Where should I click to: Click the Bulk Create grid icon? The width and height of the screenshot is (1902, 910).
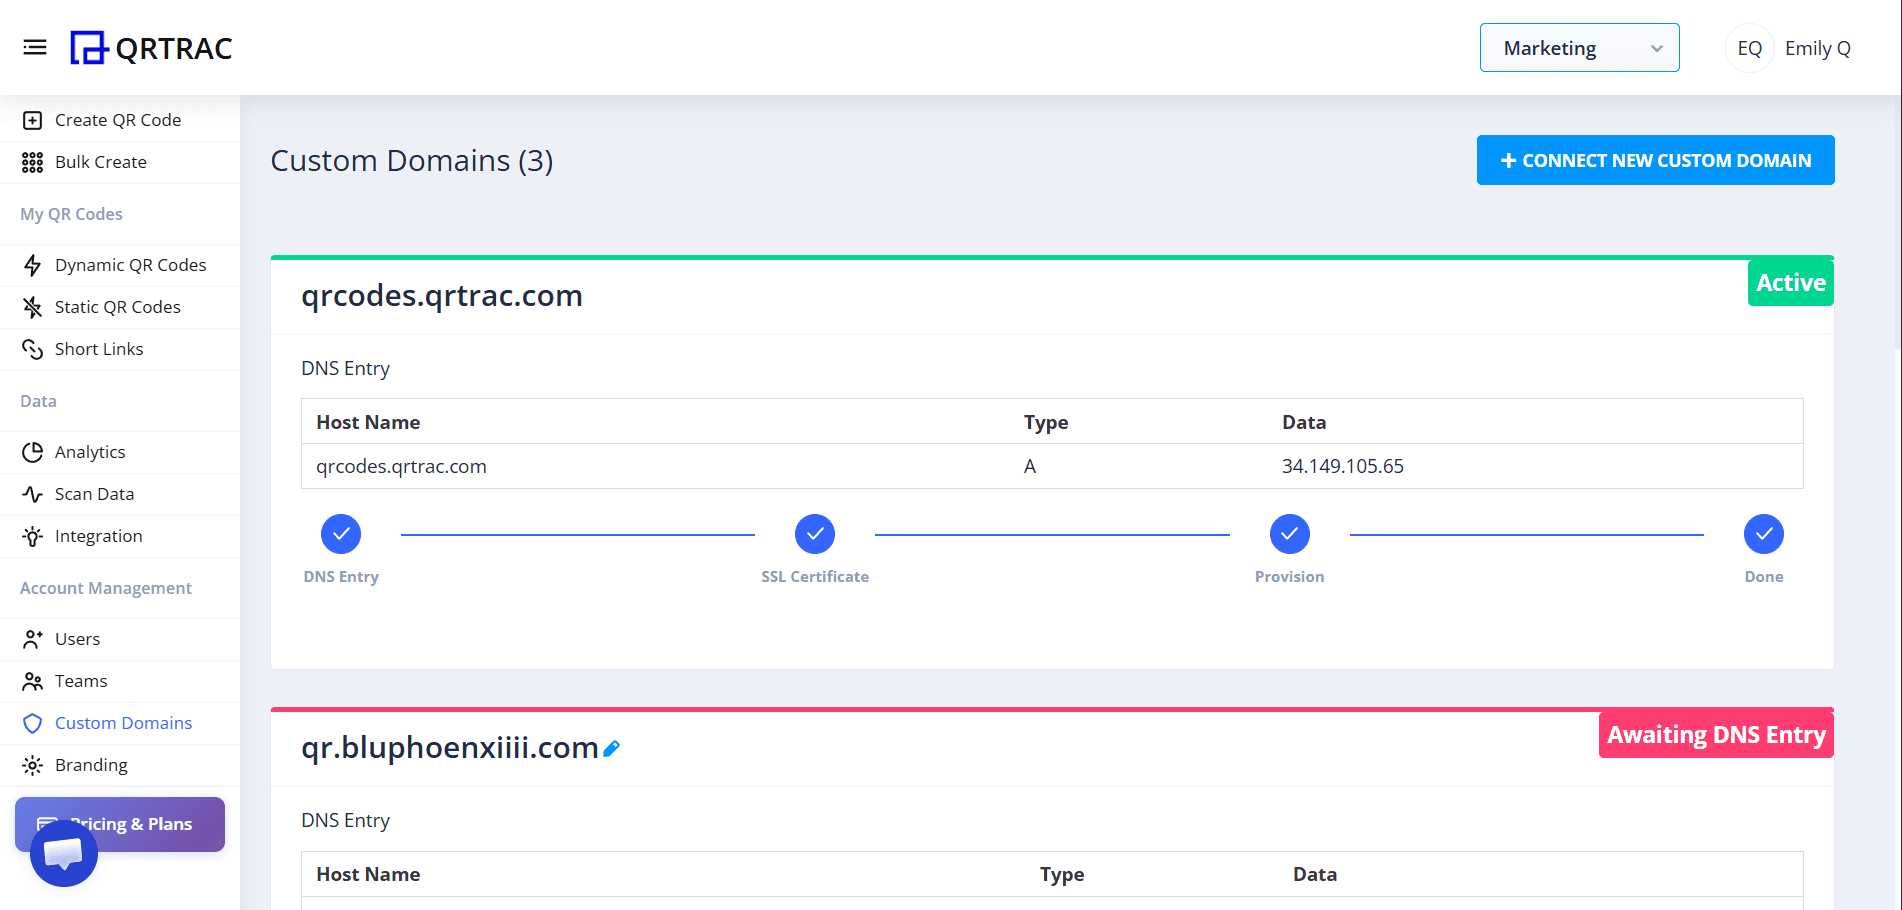click(32, 162)
